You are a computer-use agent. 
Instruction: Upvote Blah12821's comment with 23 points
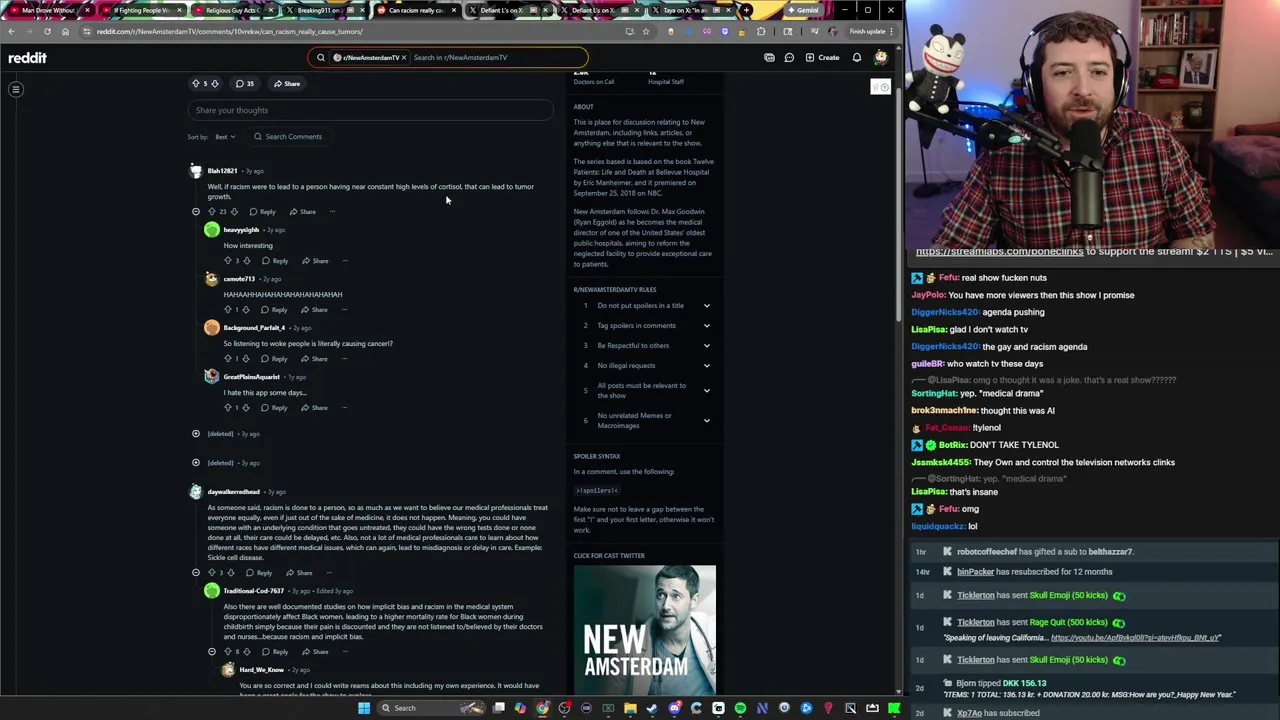(212, 212)
